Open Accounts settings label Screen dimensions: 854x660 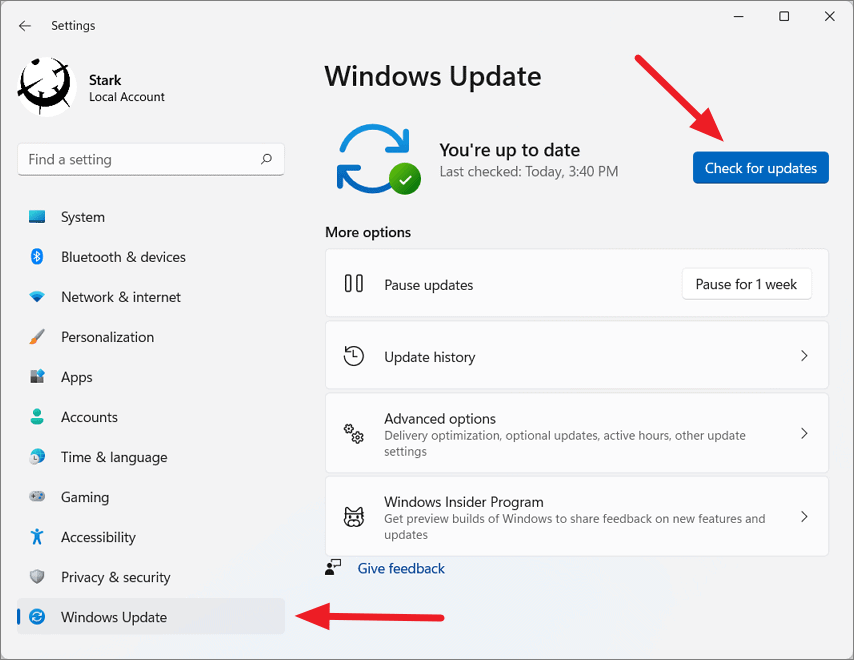[89, 417]
